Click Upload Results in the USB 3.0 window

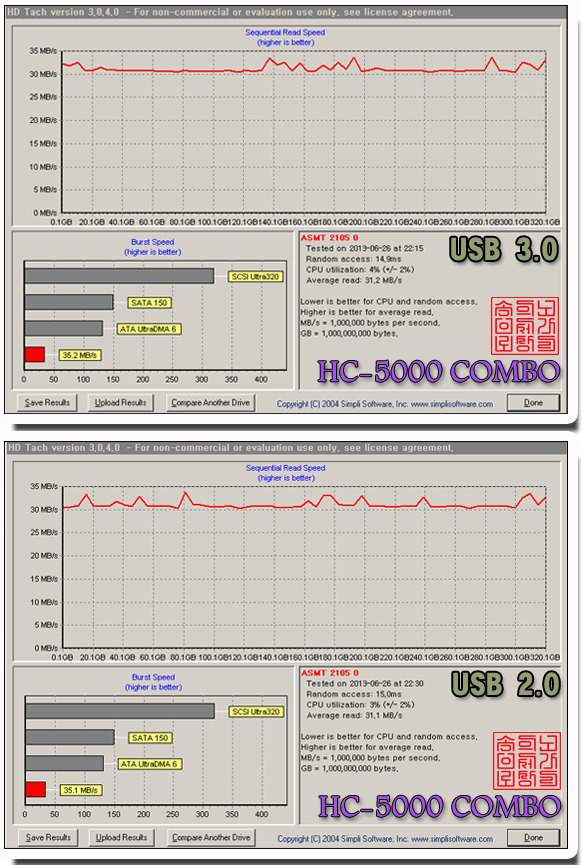pos(120,403)
